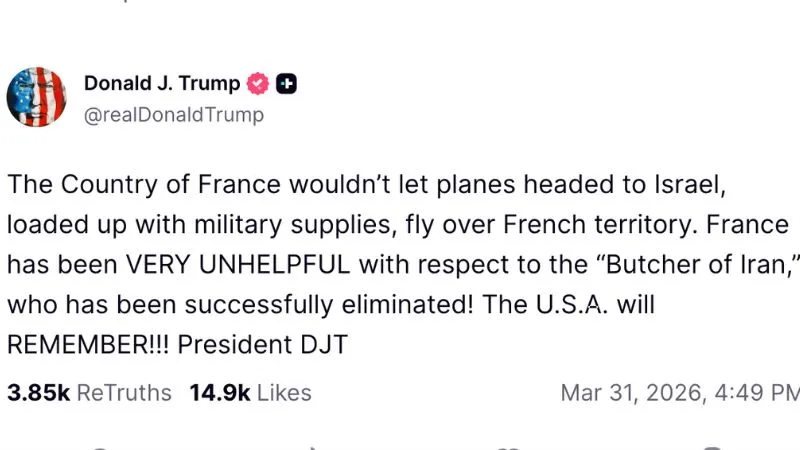Click the black plus badge beside name
Viewport: 800px width, 450px height.
[286, 84]
